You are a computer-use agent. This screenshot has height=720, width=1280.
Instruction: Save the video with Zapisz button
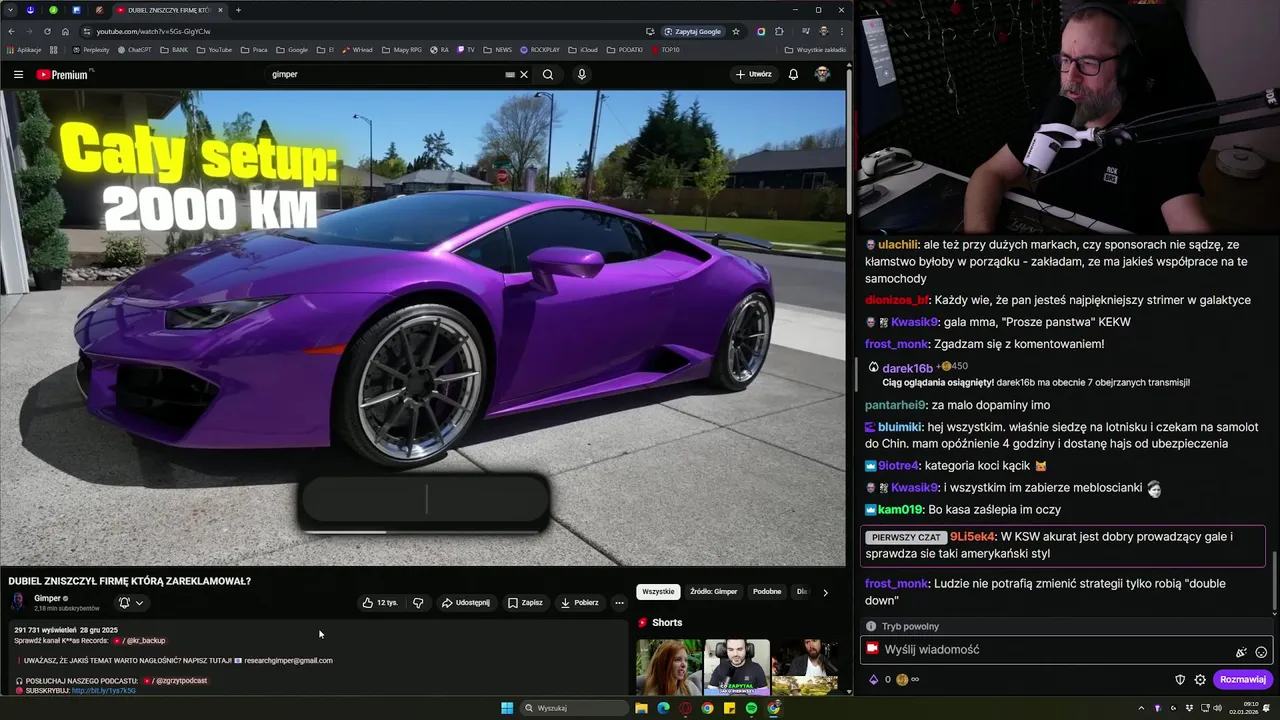point(525,603)
